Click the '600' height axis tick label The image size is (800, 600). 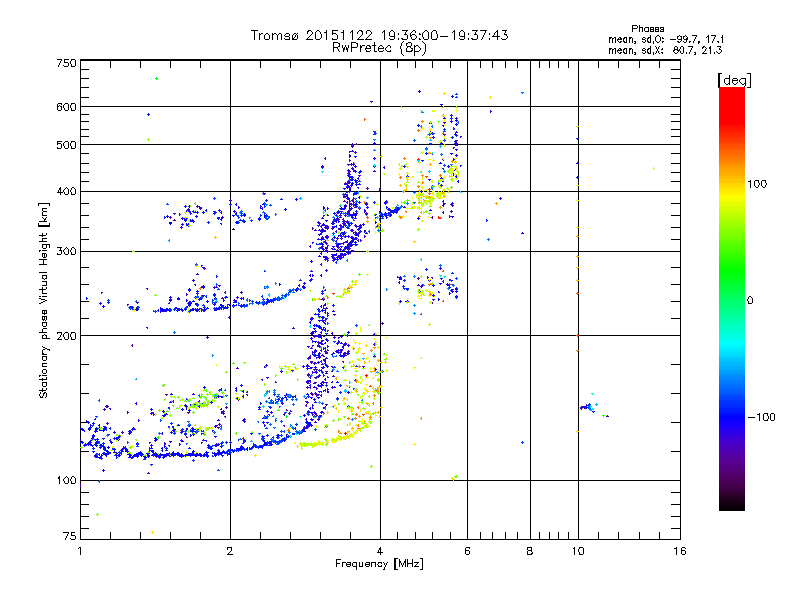(x=67, y=107)
